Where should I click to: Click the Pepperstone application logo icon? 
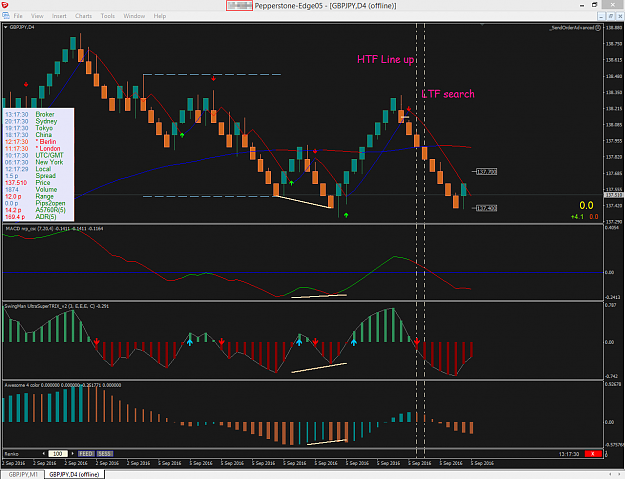(x=5, y=5)
